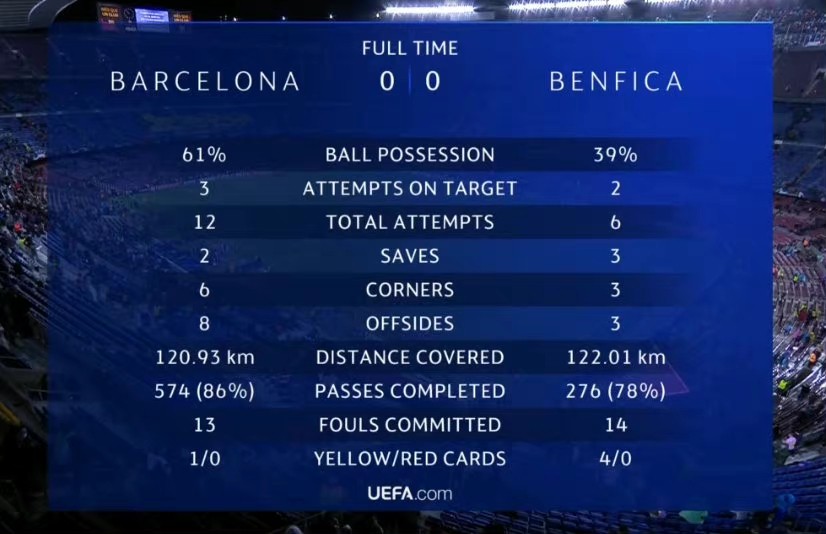The image size is (826, 534).
Task: Click the PASSES COMPLETED label
Action: (410, 391)
